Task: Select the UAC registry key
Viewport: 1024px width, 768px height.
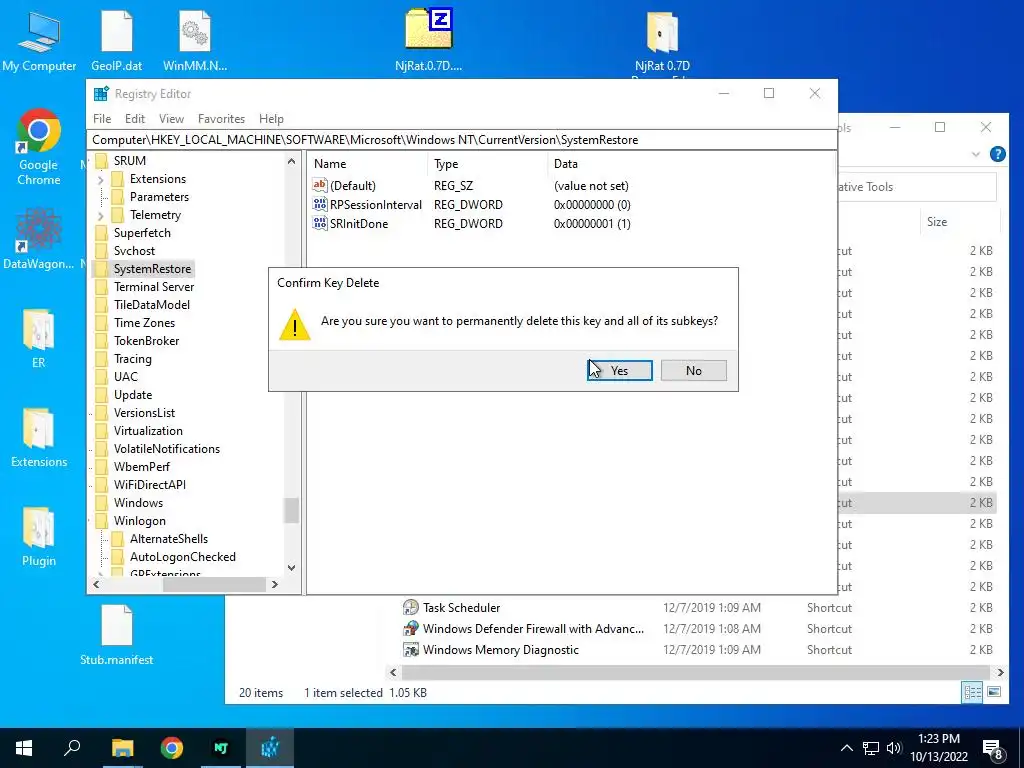Action: [x=125, y=377]
